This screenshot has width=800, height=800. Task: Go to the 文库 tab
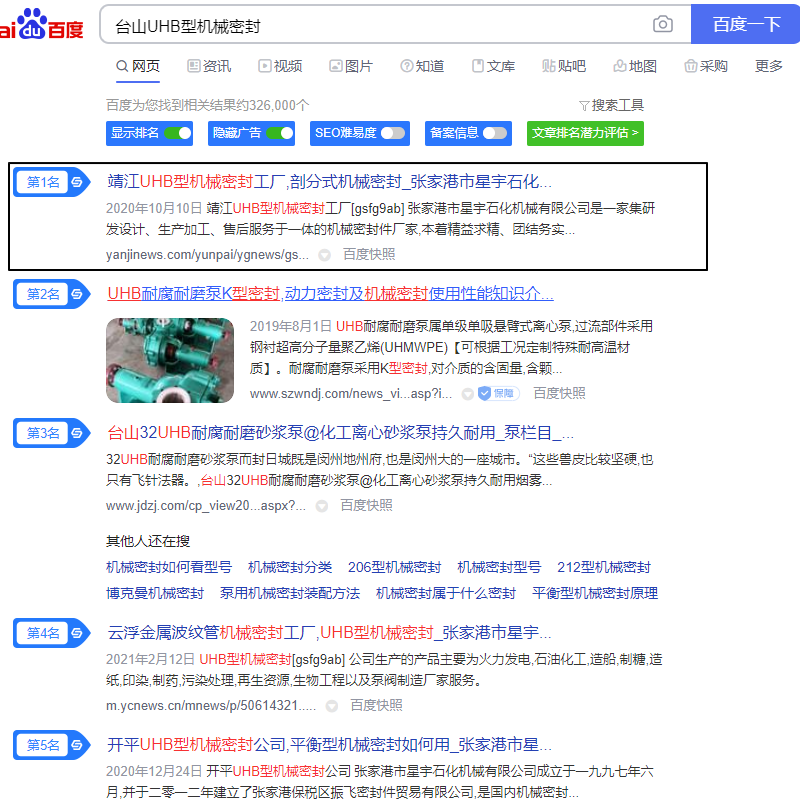click(493, 66)
